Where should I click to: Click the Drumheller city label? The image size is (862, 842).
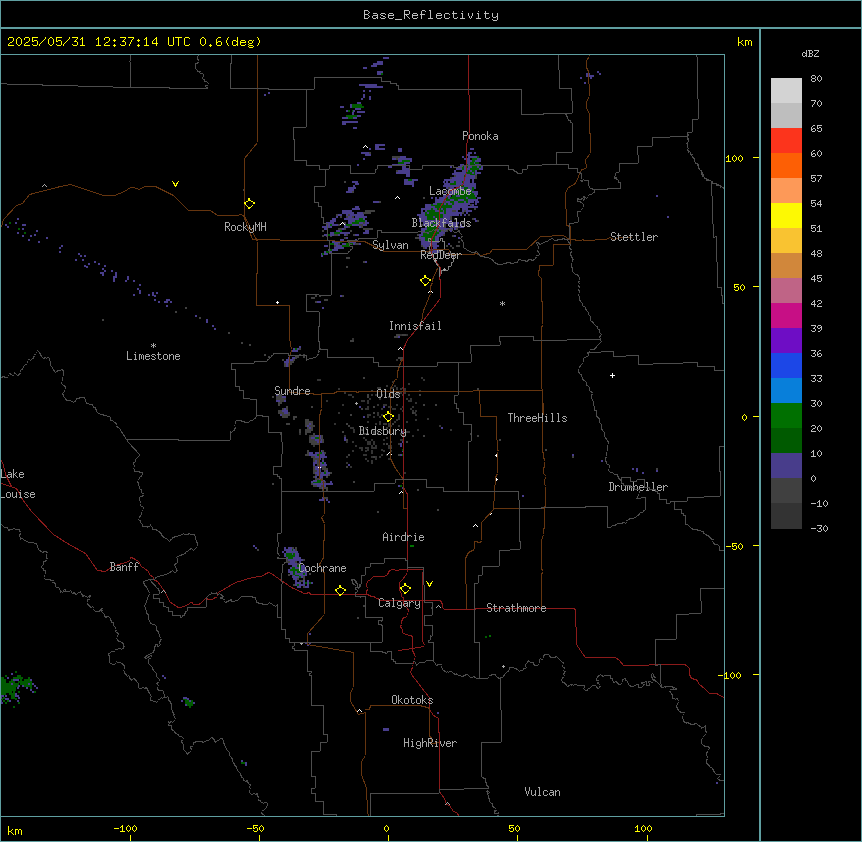click(638, 487)
